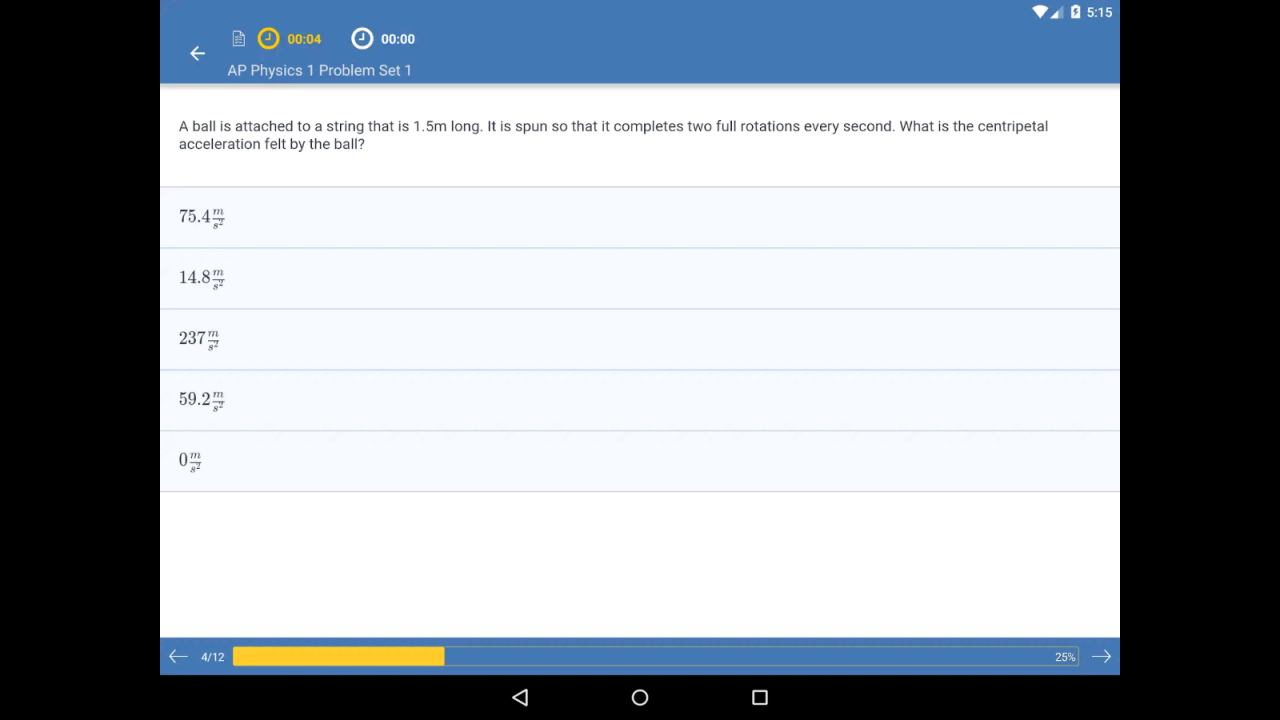
Task: Pick the 59.2 m/s² answer option
Action: pos(640,400)
